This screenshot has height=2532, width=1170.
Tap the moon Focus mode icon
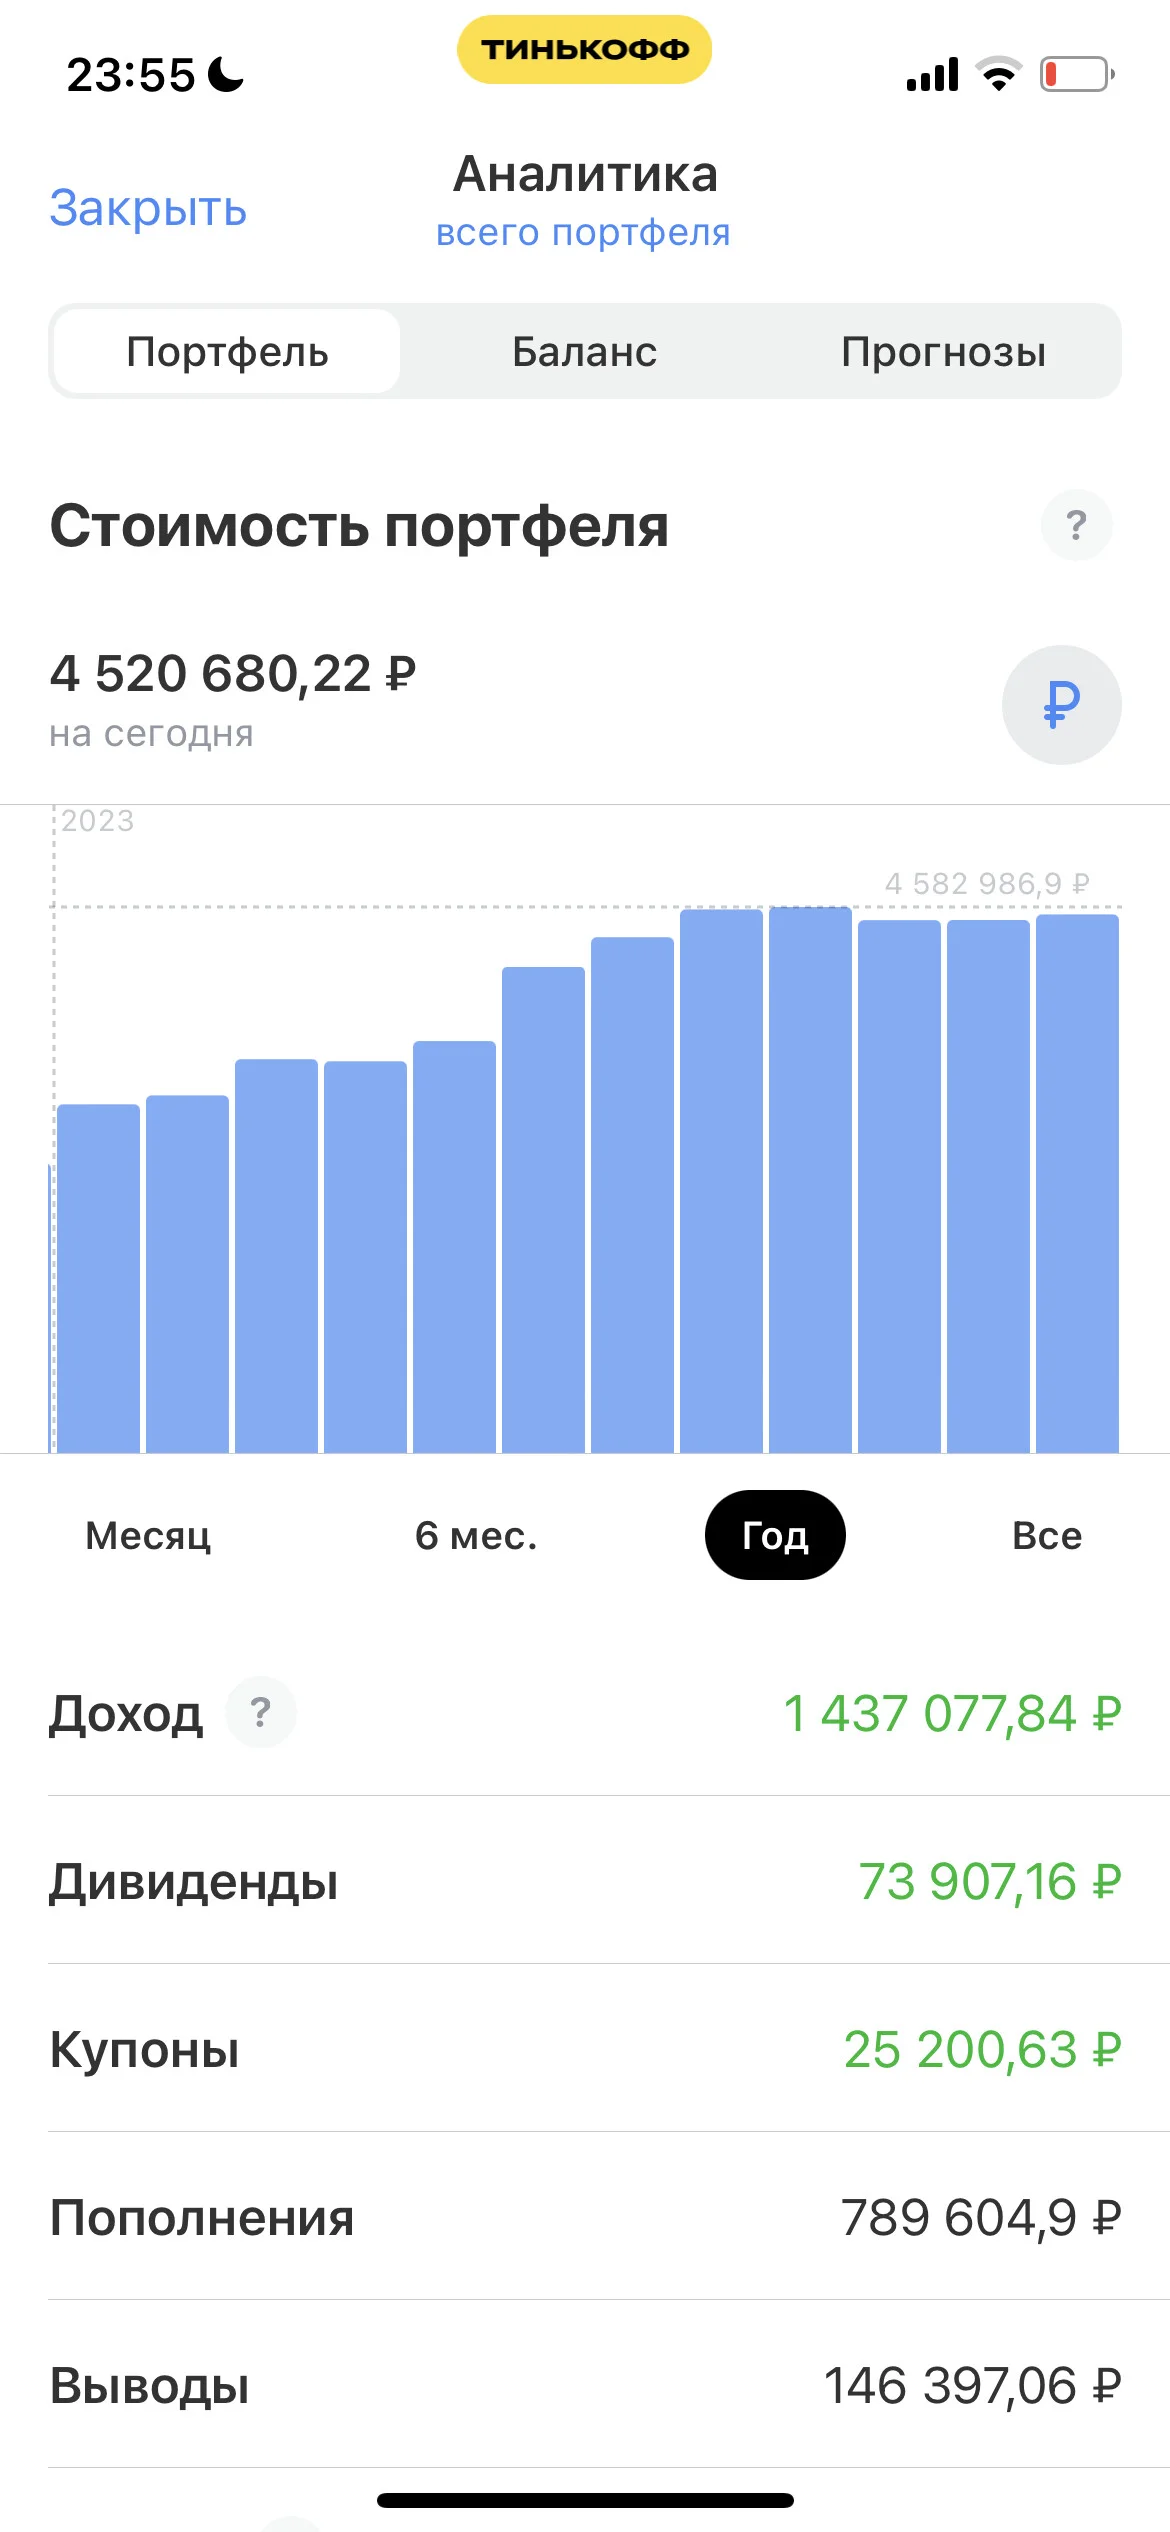[225, 74]
